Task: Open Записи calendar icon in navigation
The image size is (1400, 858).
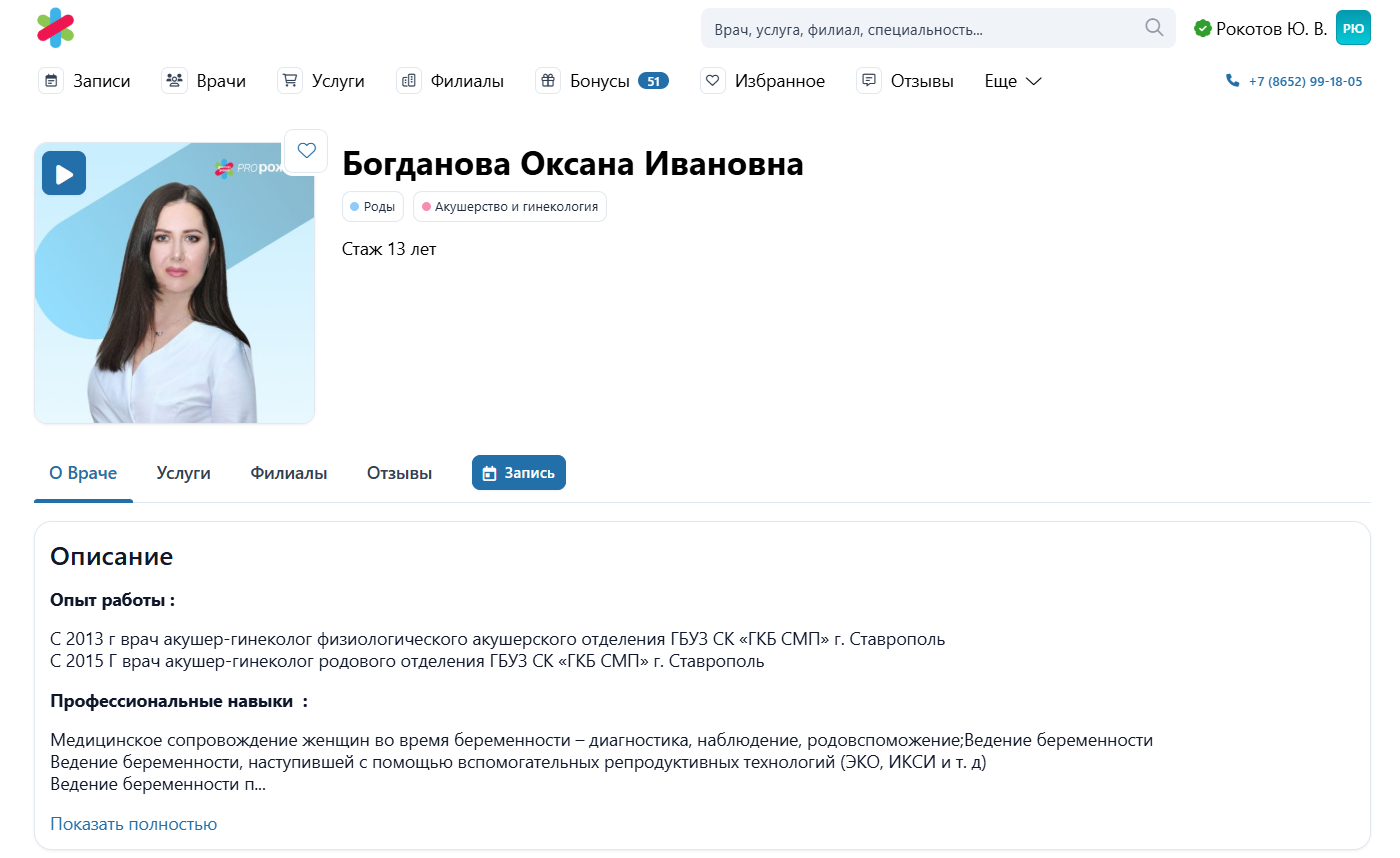Action: [52, 81]
